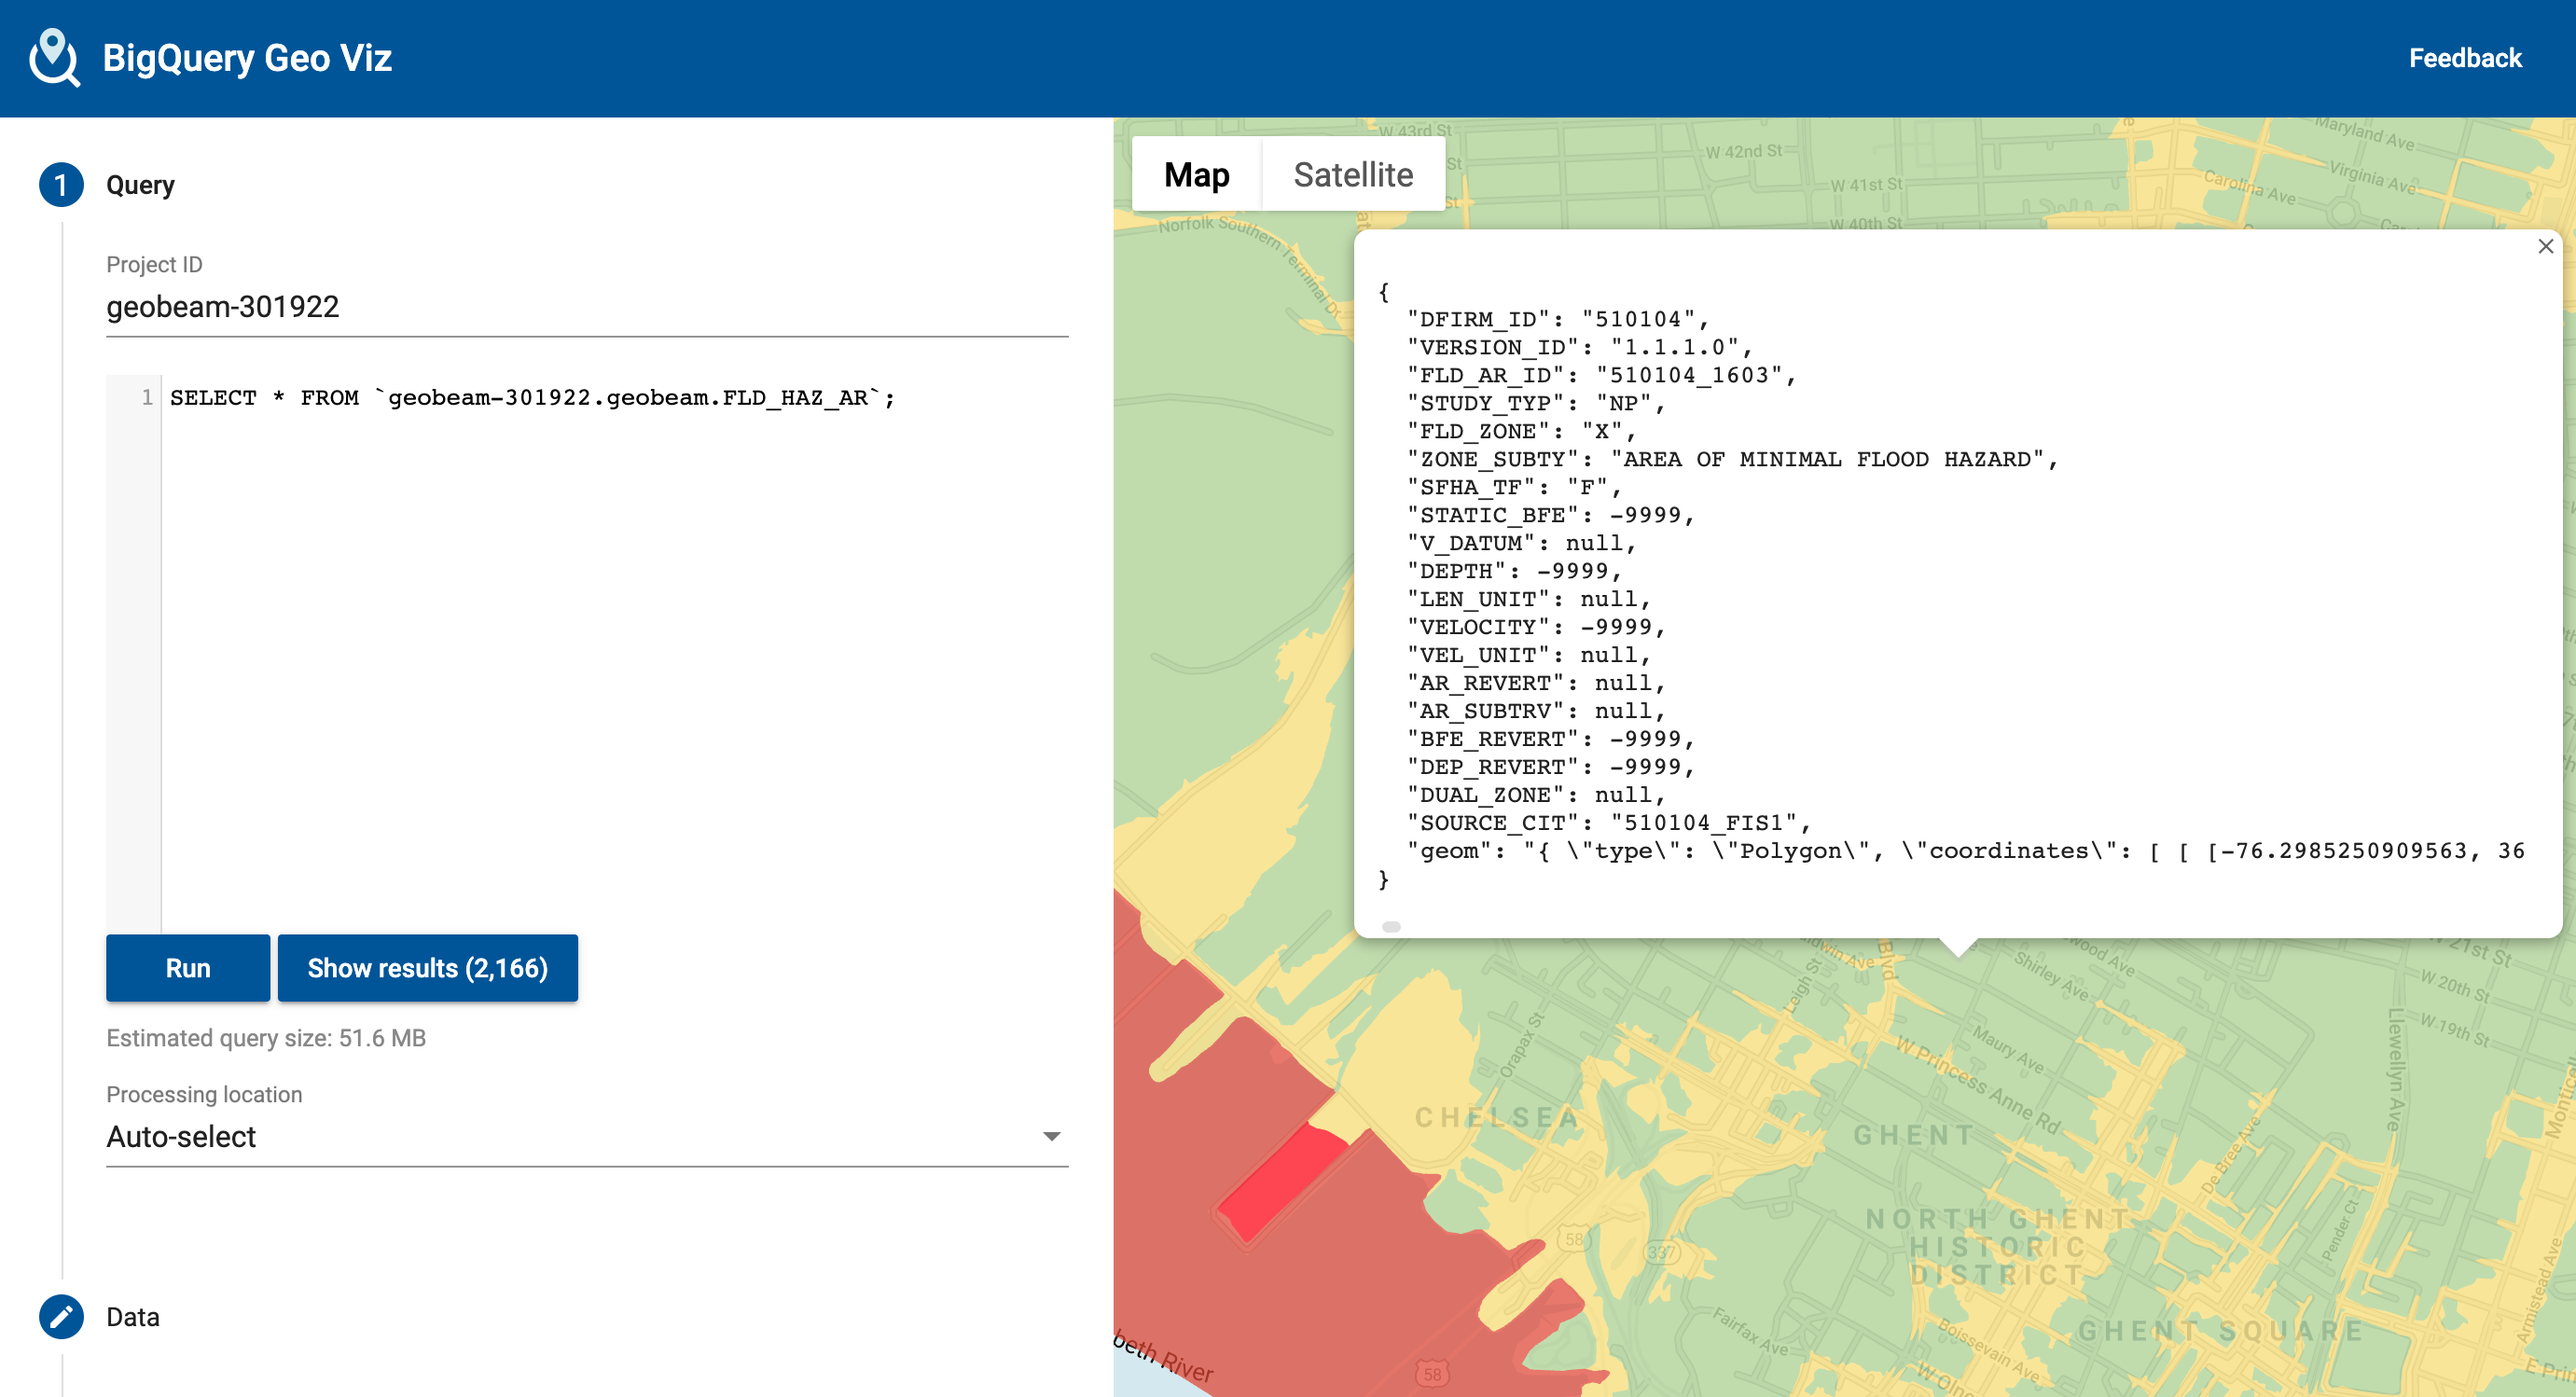Click the Data step heading
Viewport: 2576px width, 1397px height.
pos(133,1317)
